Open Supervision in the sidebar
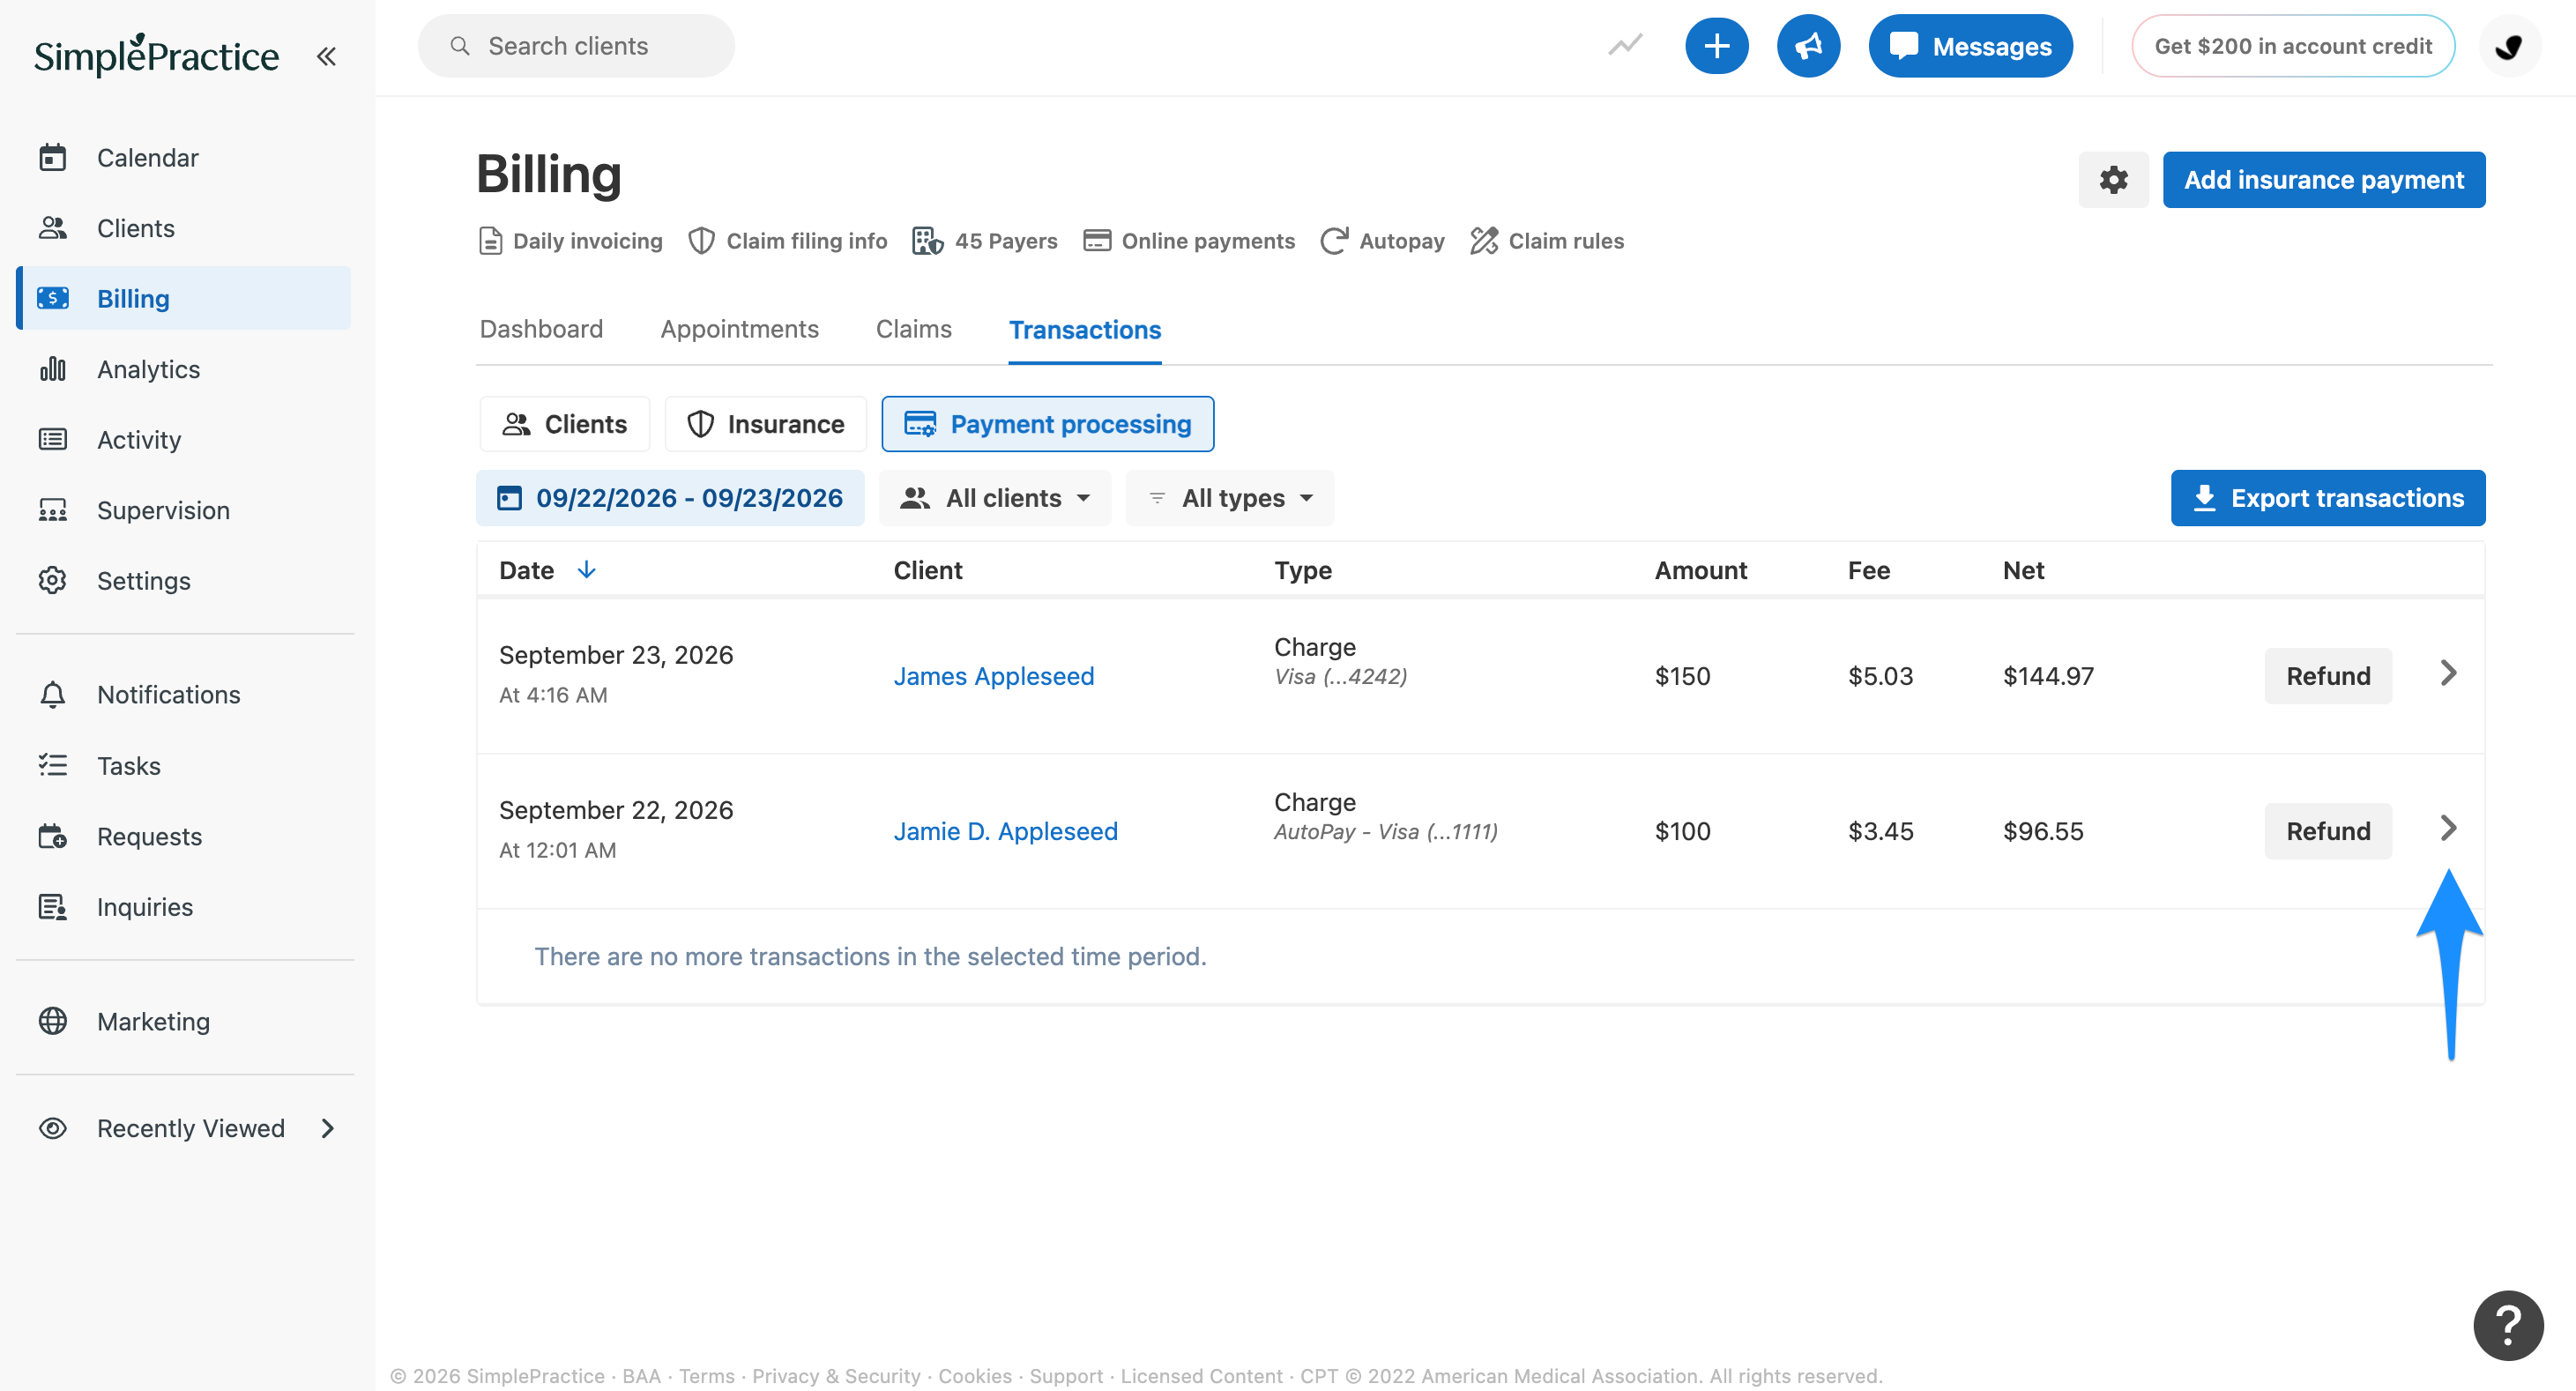Viewport: 2576px width, 1391px height. (x=163, y=510)
